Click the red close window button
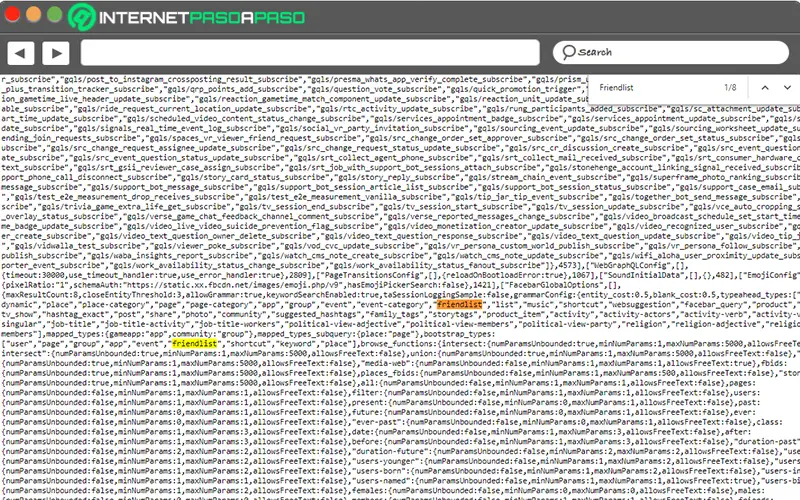This screenshot has width=800, height=500. (12, 14)
